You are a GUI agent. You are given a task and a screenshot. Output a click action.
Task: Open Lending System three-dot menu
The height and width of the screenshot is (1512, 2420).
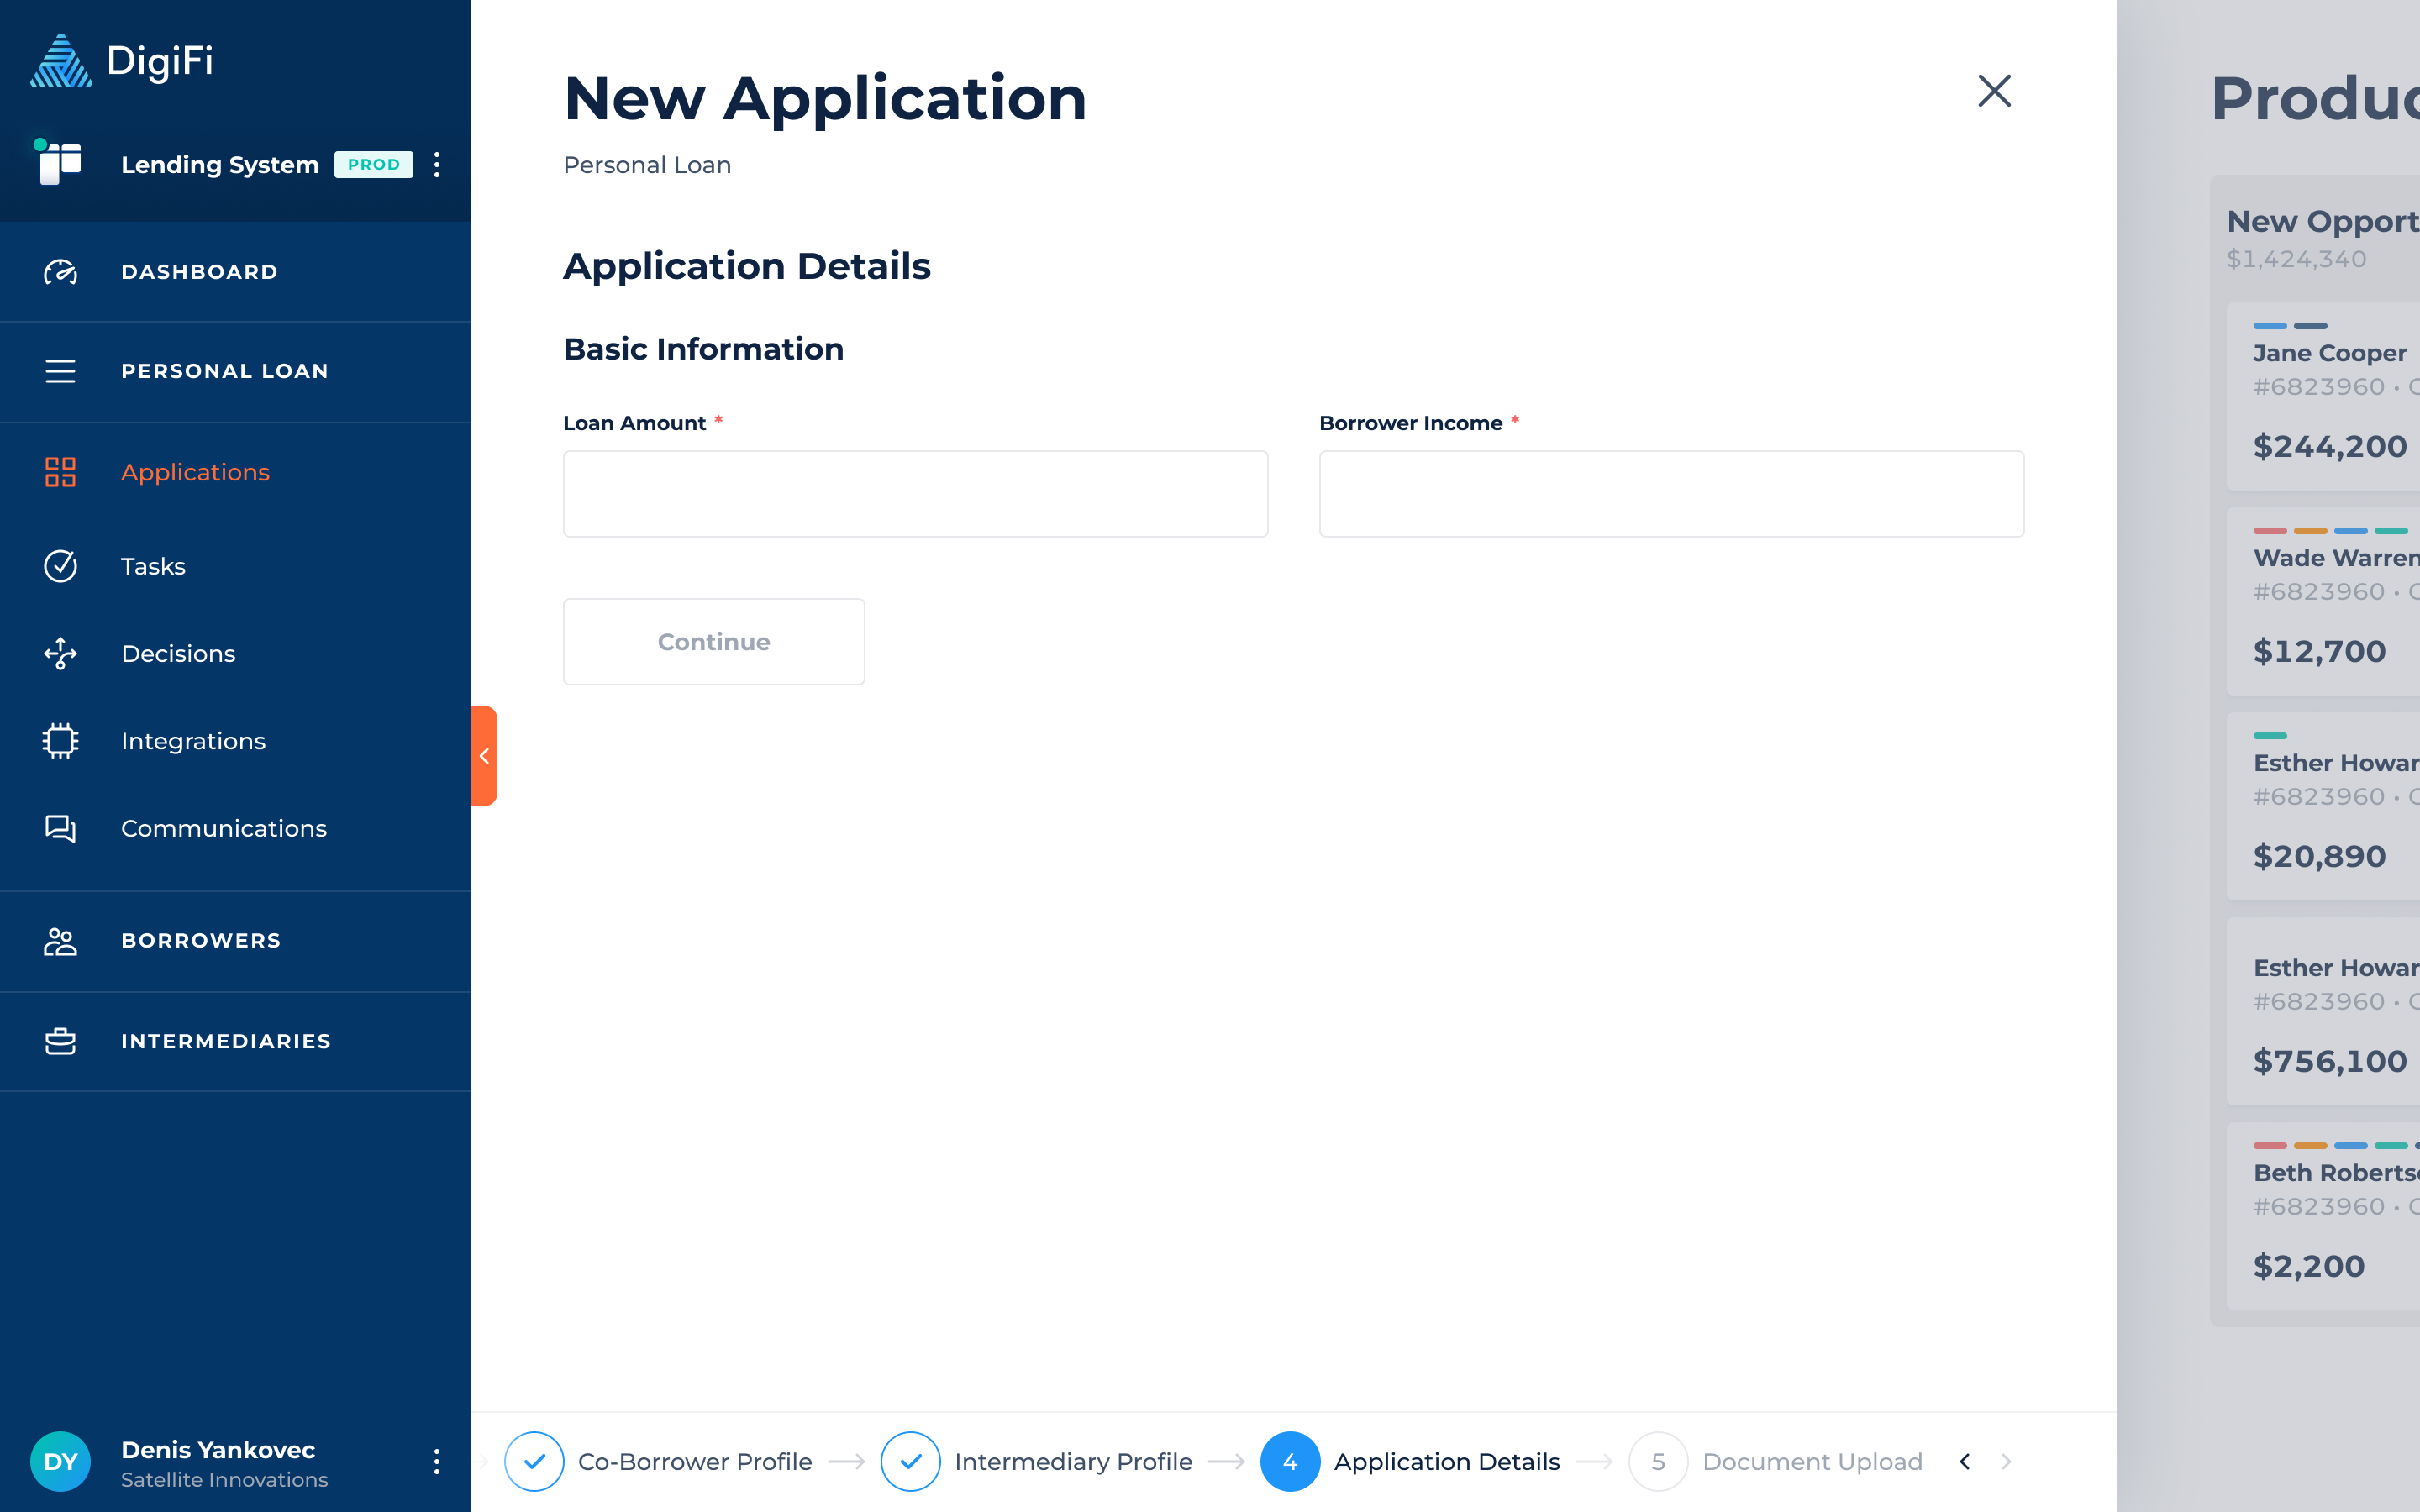click(x=437, y=165)
